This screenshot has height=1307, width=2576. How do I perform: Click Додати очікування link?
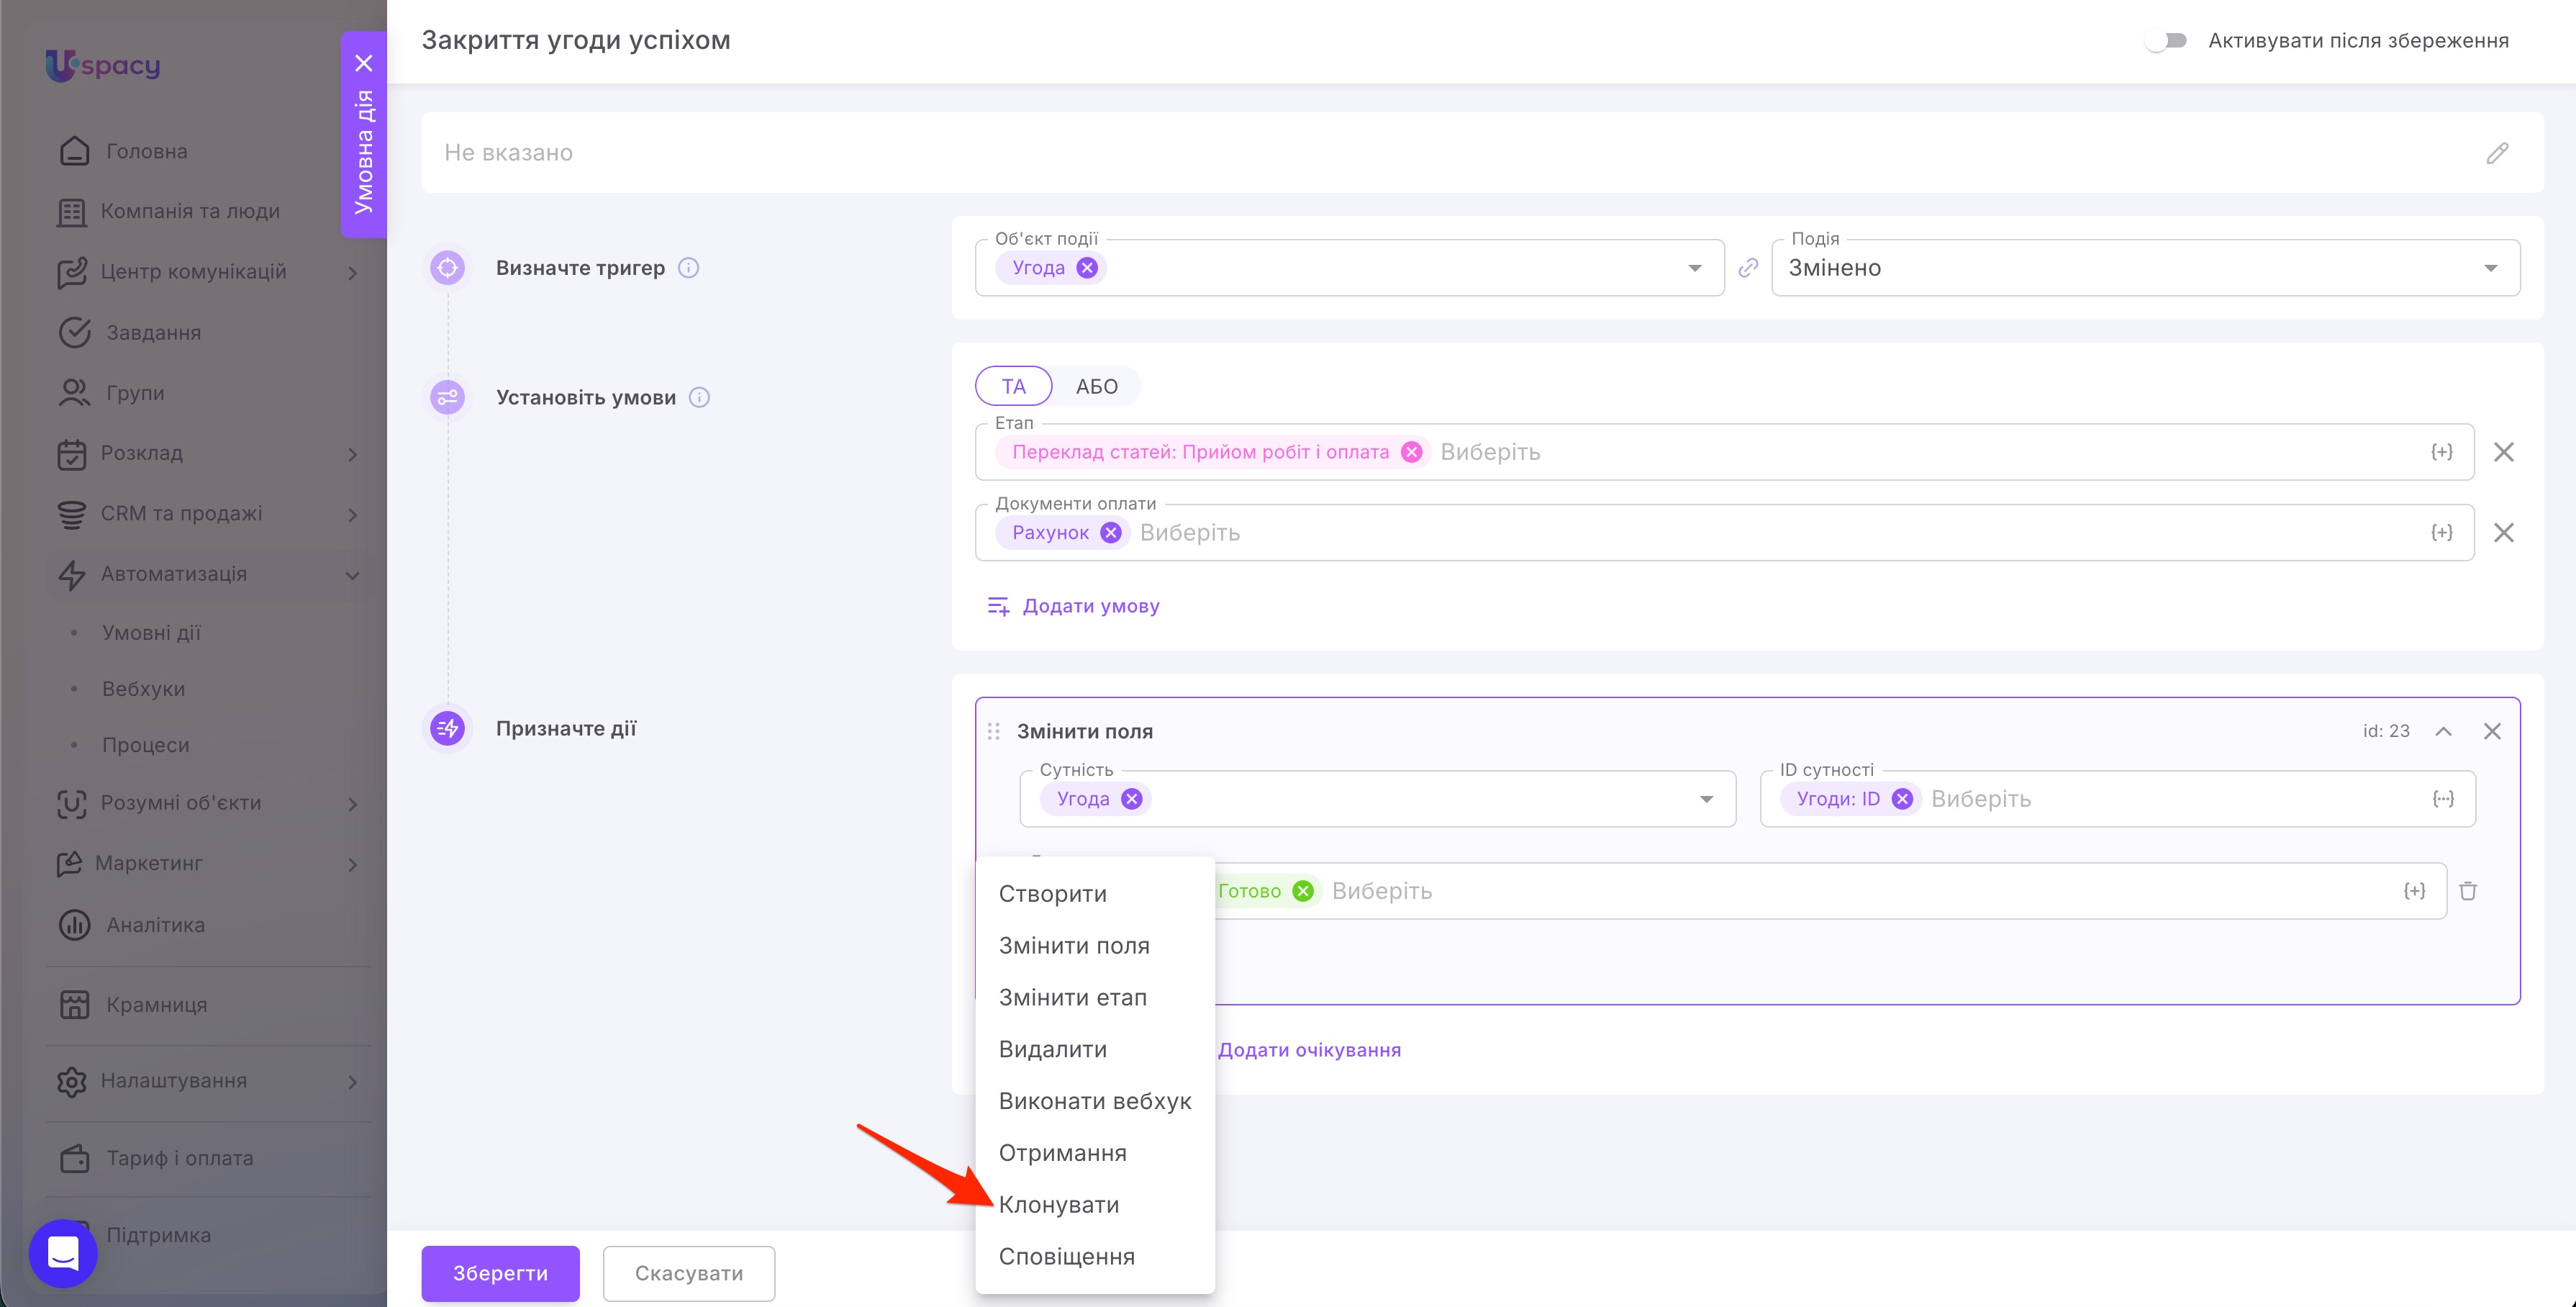pos(1309,1050)
